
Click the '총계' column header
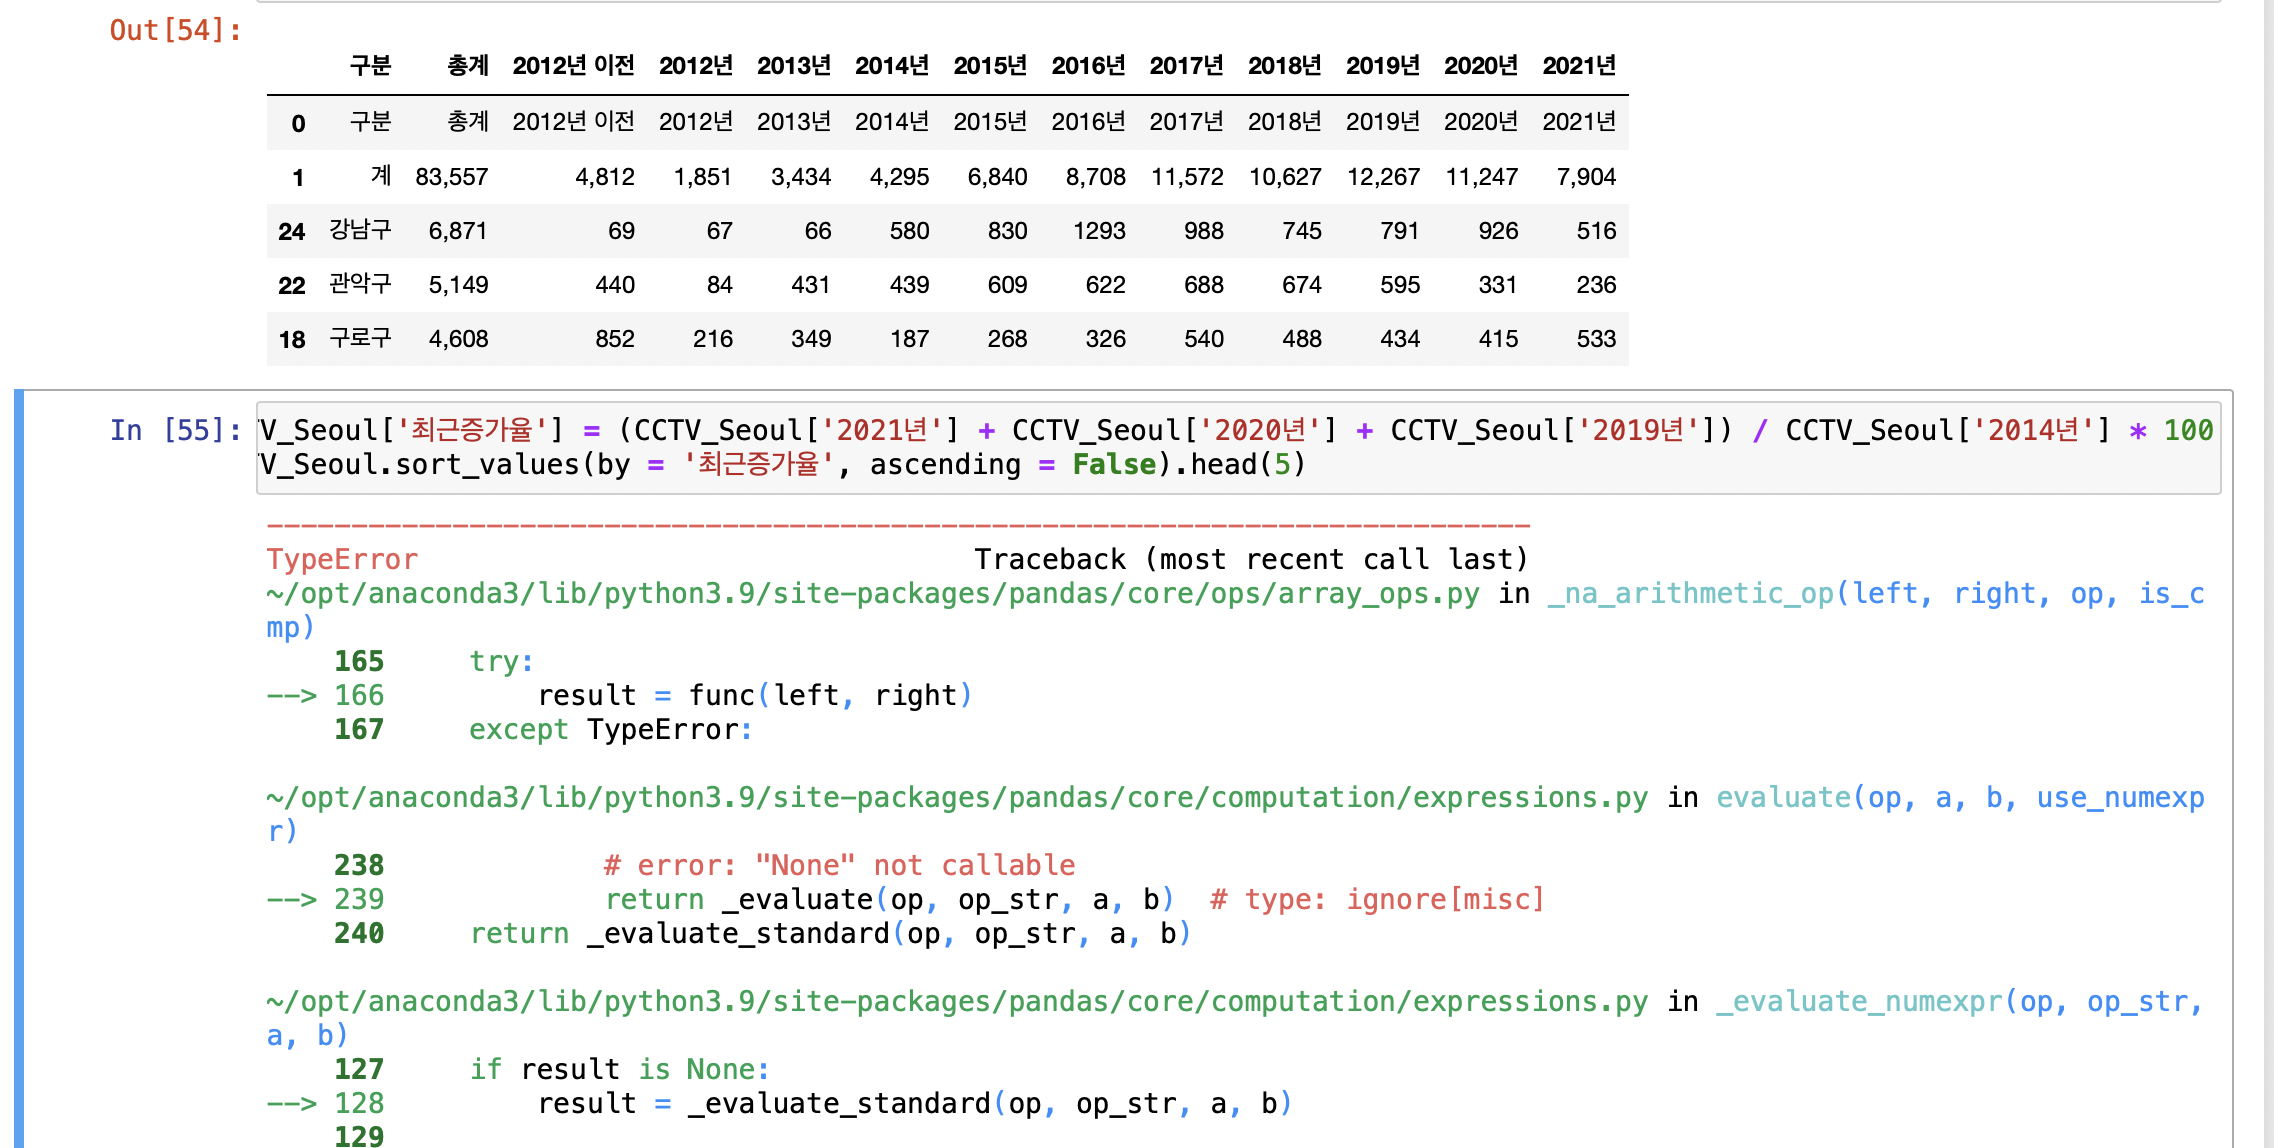point(467,66)
